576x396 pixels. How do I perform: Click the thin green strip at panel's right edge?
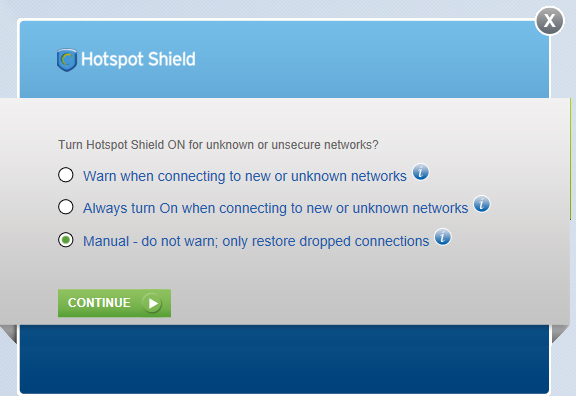tap(570, 159)
